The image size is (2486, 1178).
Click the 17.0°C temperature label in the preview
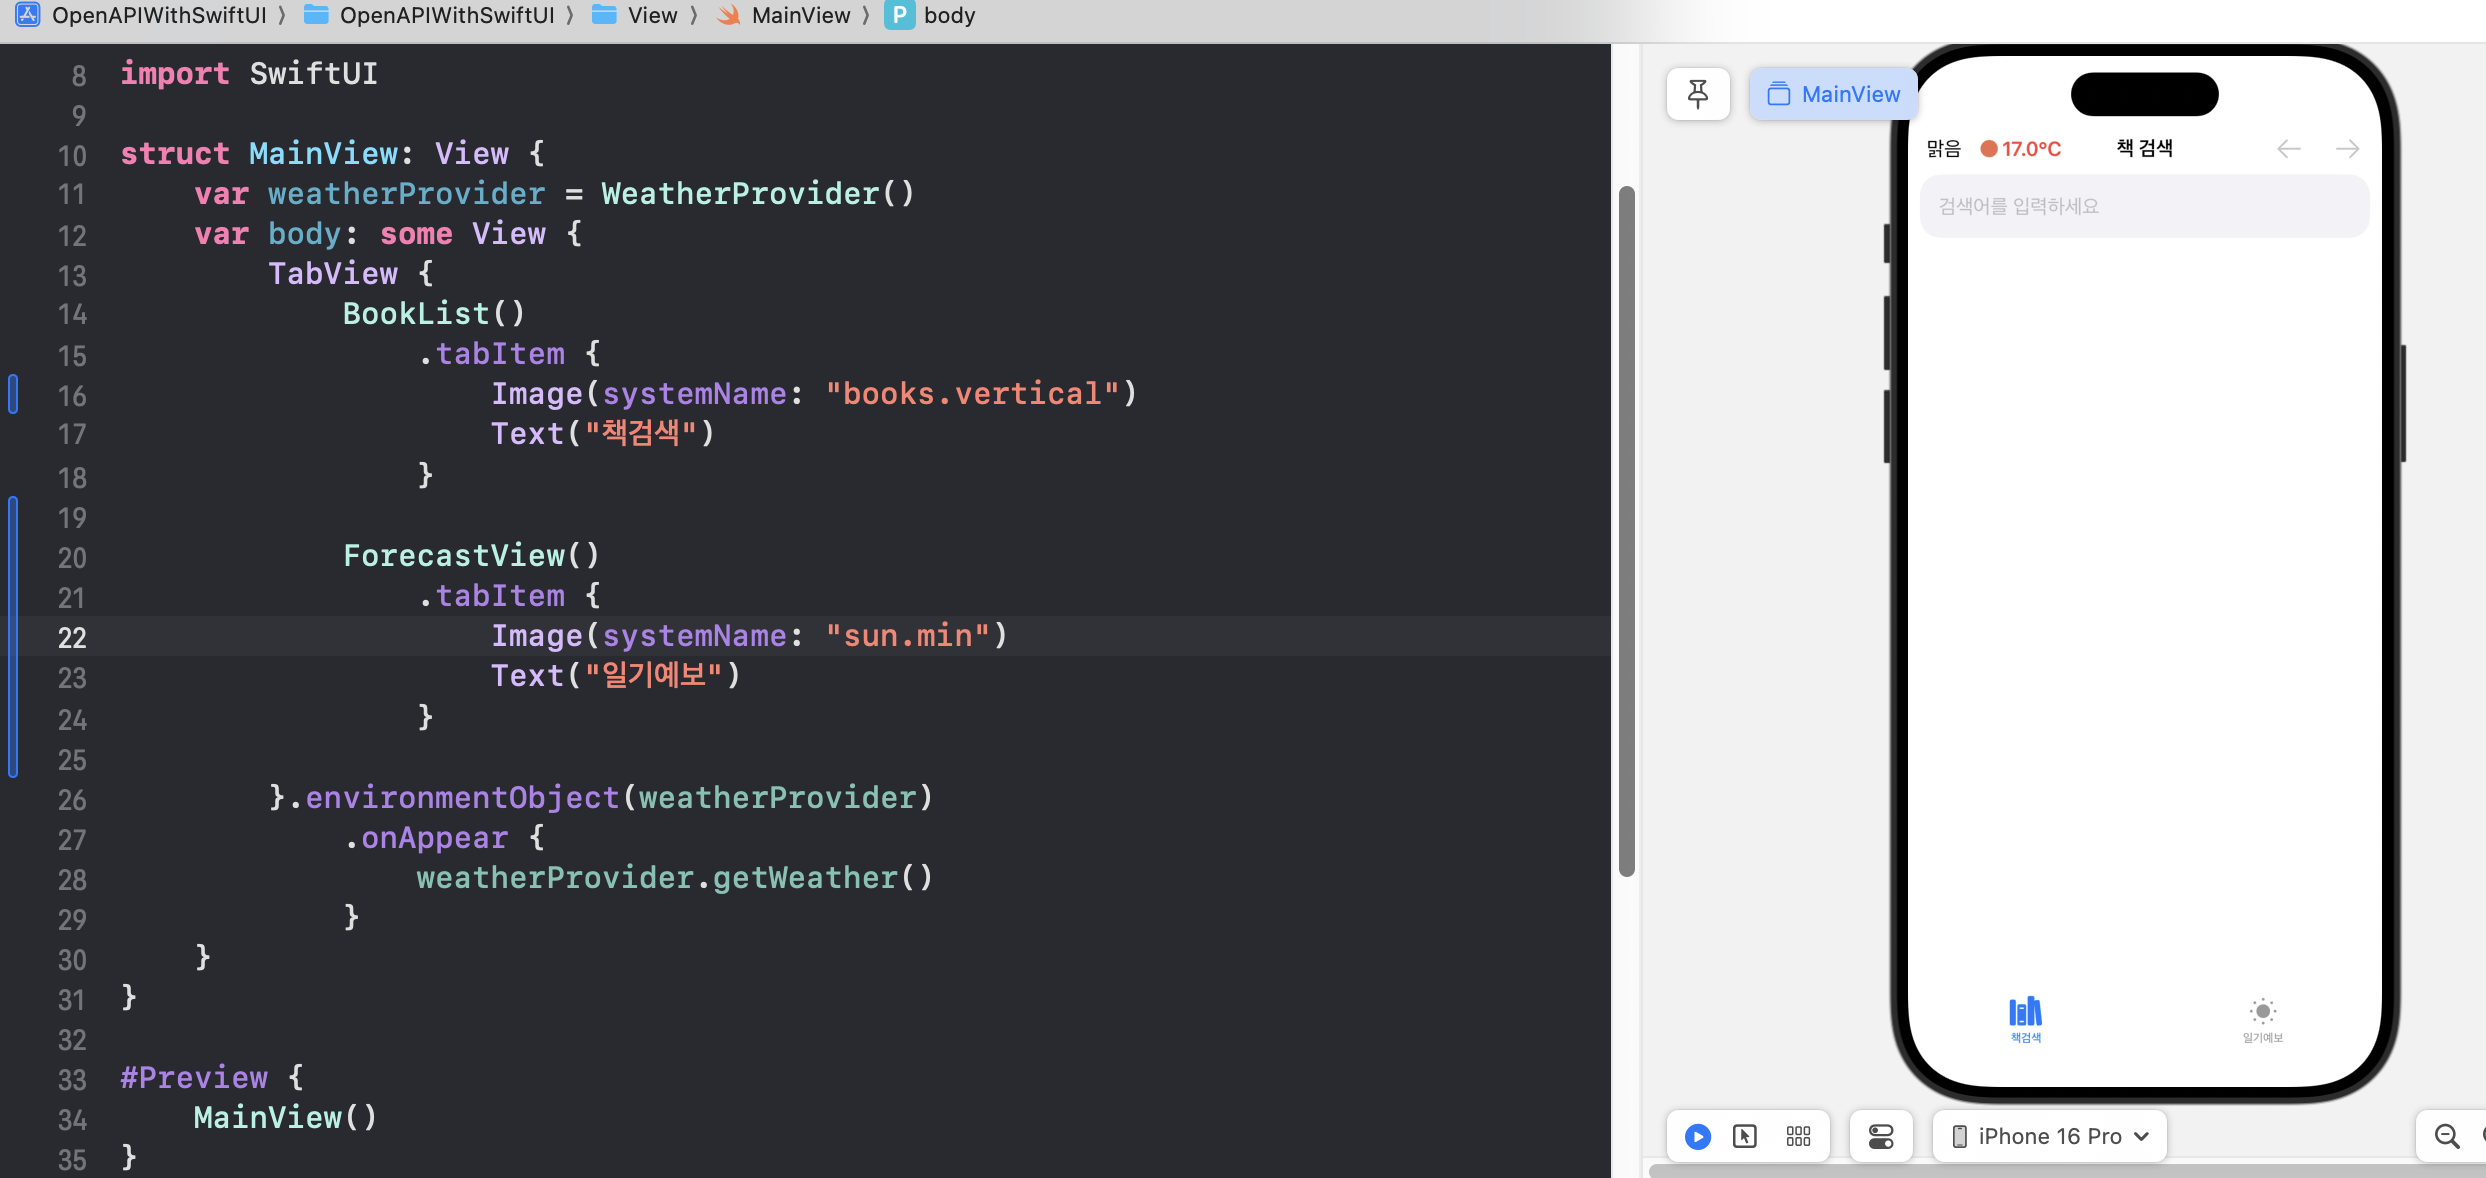[2030, 149]
